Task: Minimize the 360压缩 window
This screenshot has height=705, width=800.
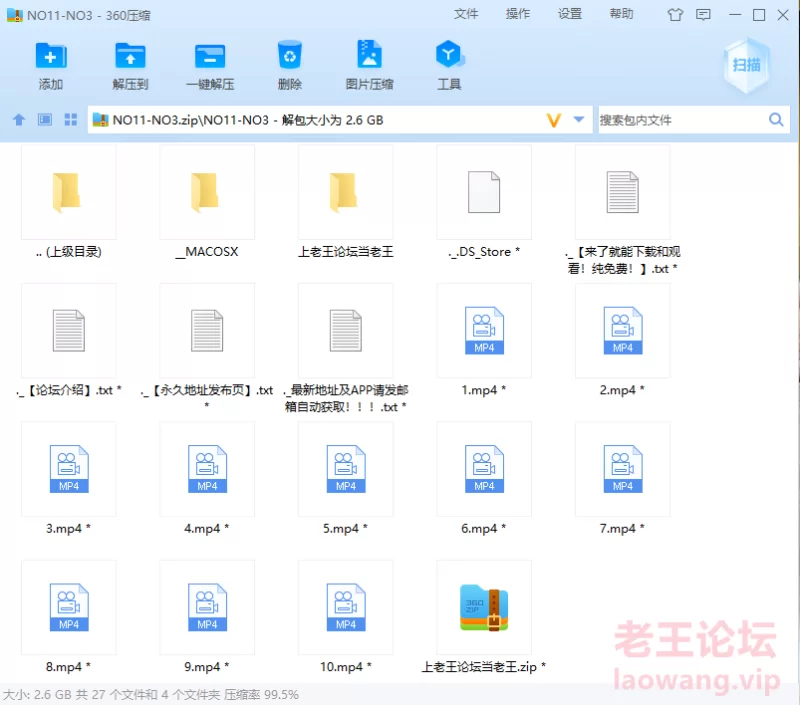Action: click(735, 15)
